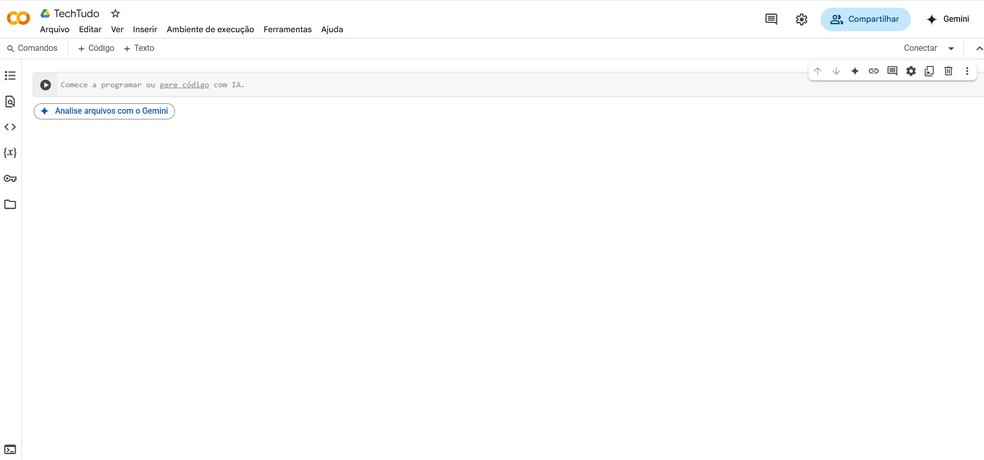Image resolution: width=984 pixels, height=460 pixels.
Task: Click into the empty code cell editor
Action: [x=519, y=85]
